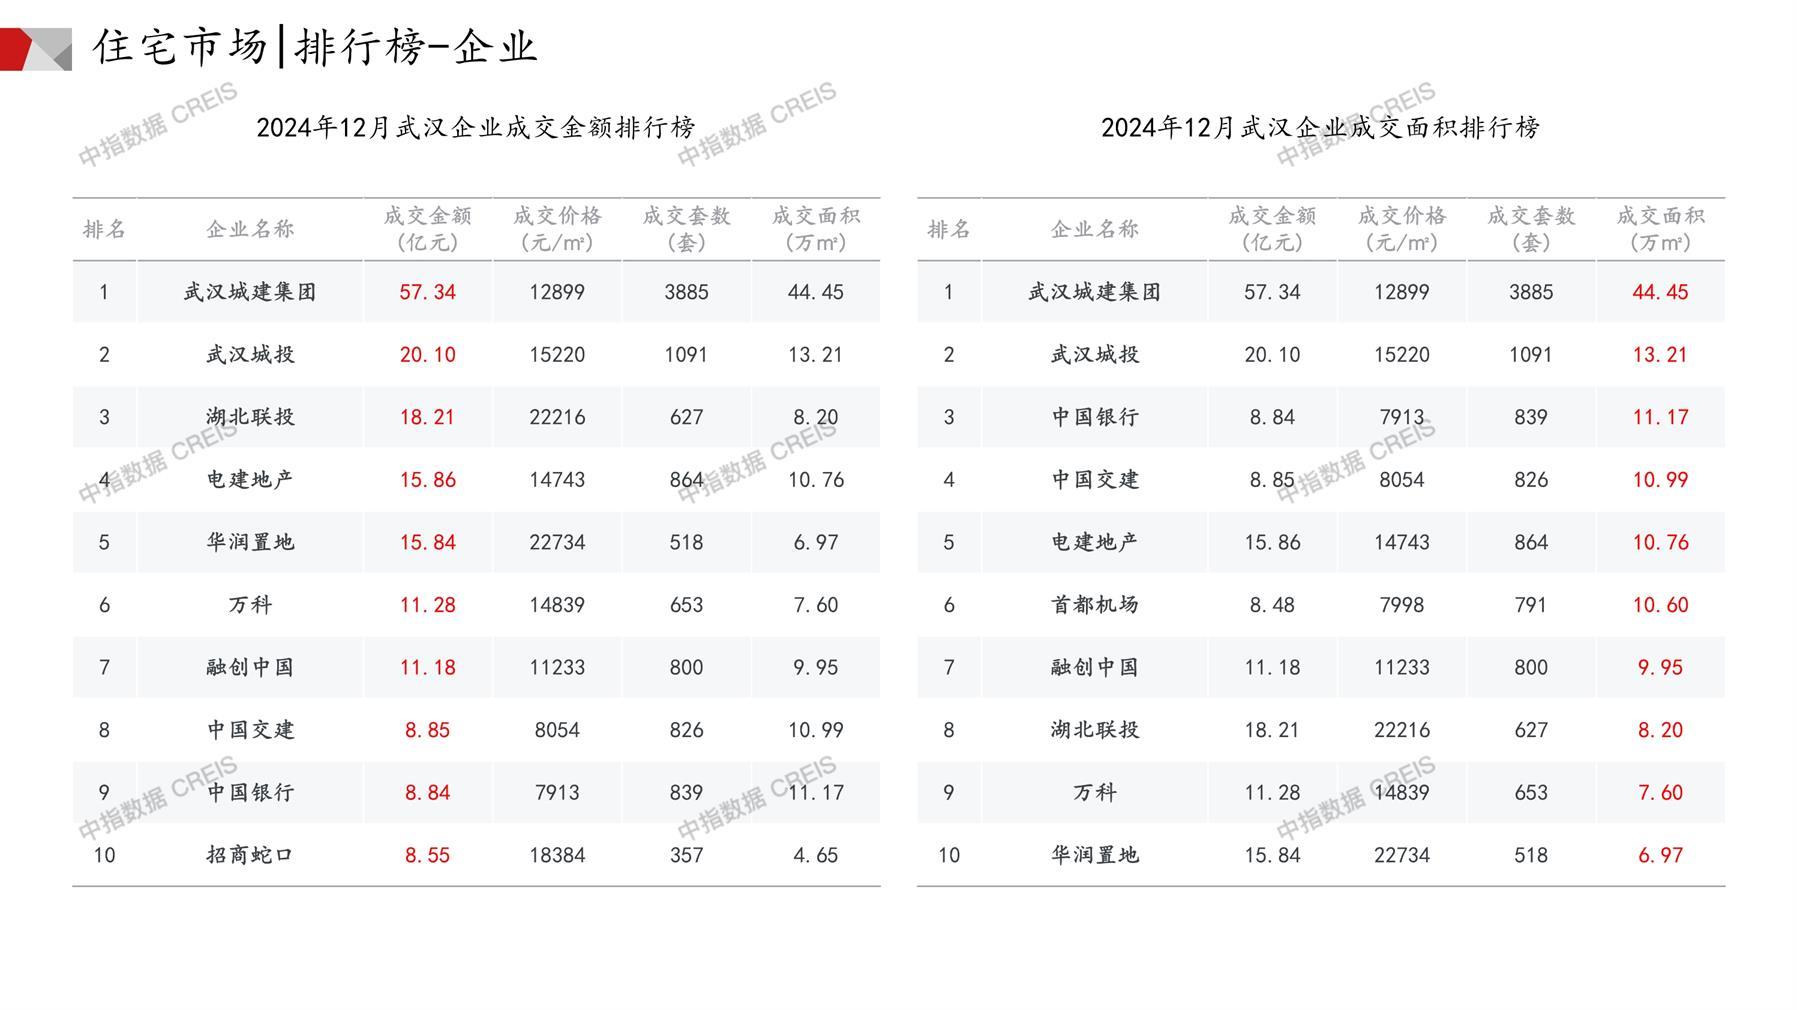Click the 成交套数 header in the right table
The width and height of the screenshot is (1797, 1010).
(1530, 229)
